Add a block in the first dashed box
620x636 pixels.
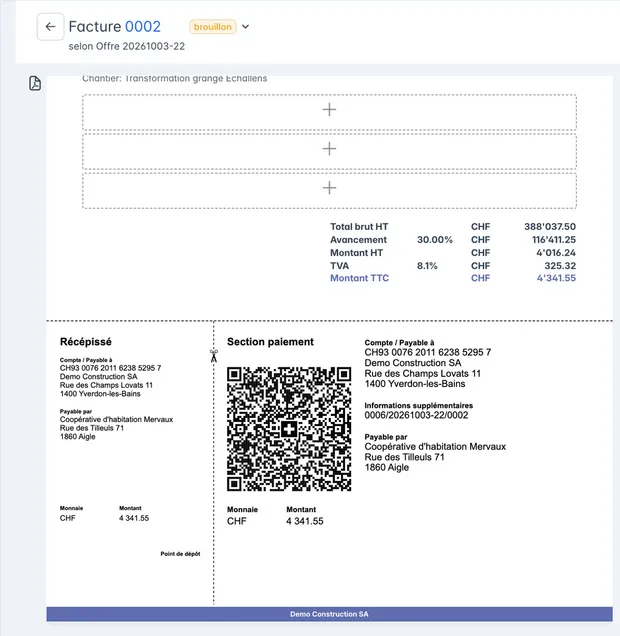point(329,112)
